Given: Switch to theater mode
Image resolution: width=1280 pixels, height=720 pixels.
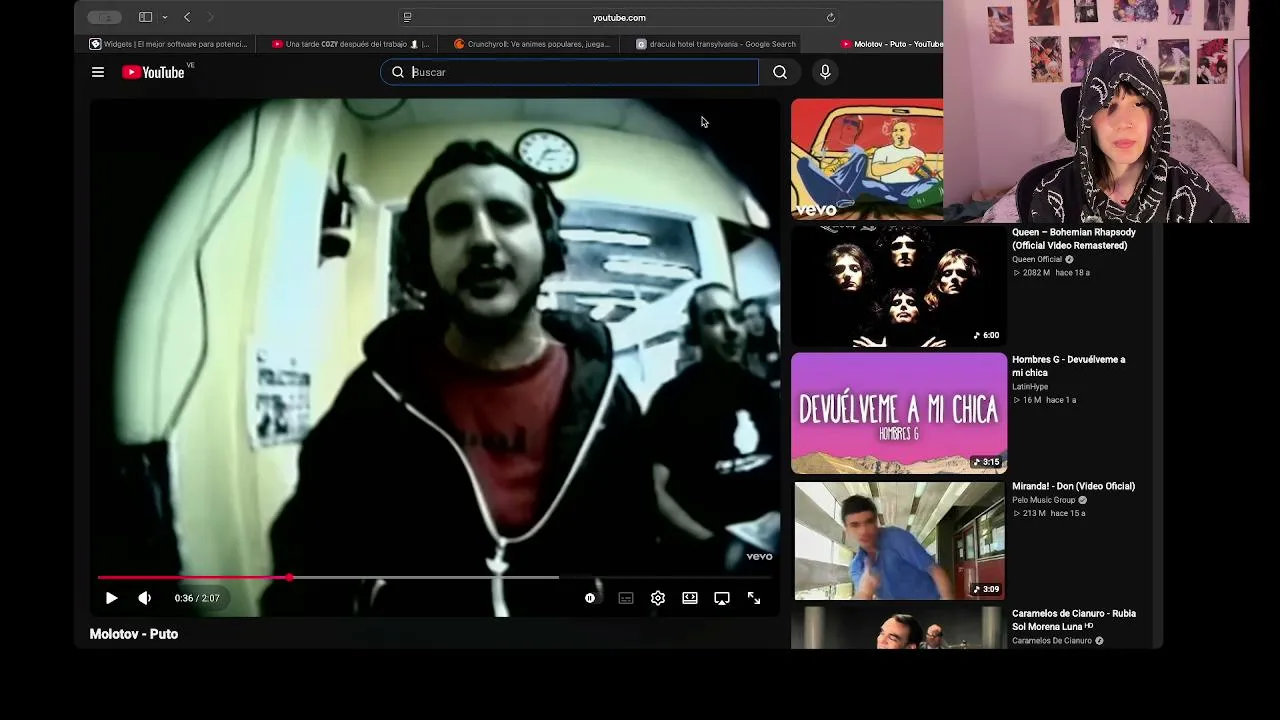Looking at the screenshot, I should (x=690, y=598).
